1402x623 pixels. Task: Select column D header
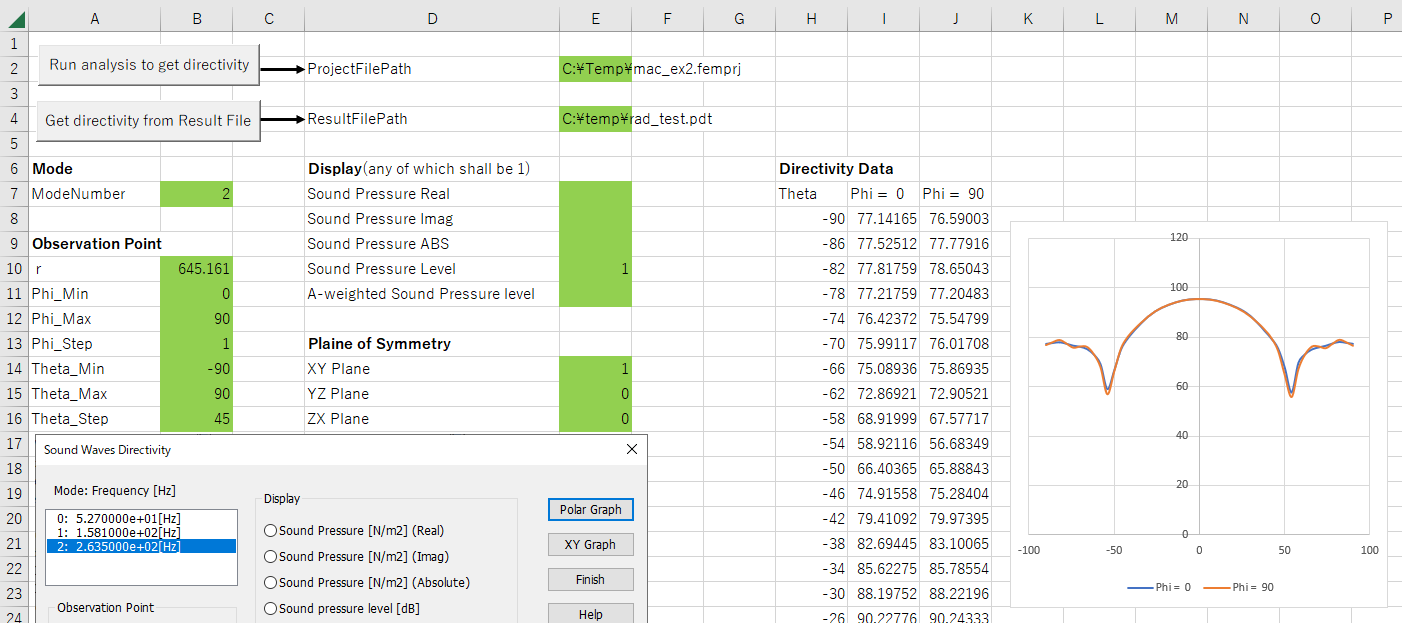(x=431, y=18)
